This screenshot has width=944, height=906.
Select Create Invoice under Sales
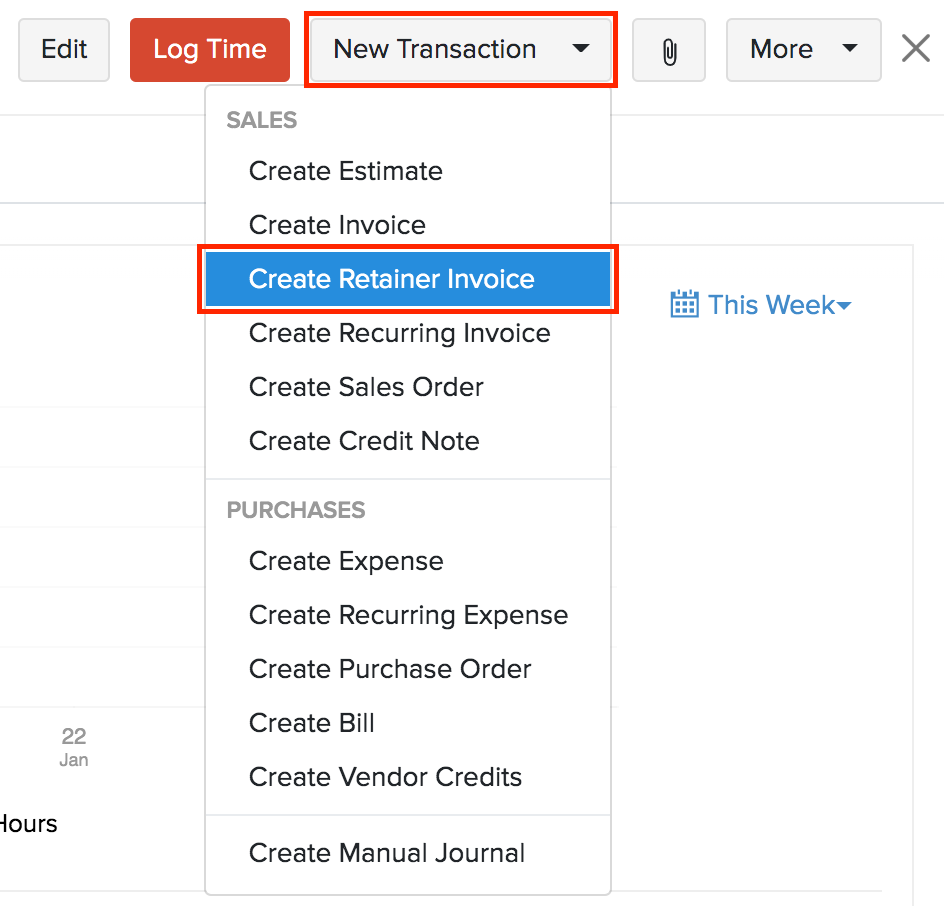[337, 225]
